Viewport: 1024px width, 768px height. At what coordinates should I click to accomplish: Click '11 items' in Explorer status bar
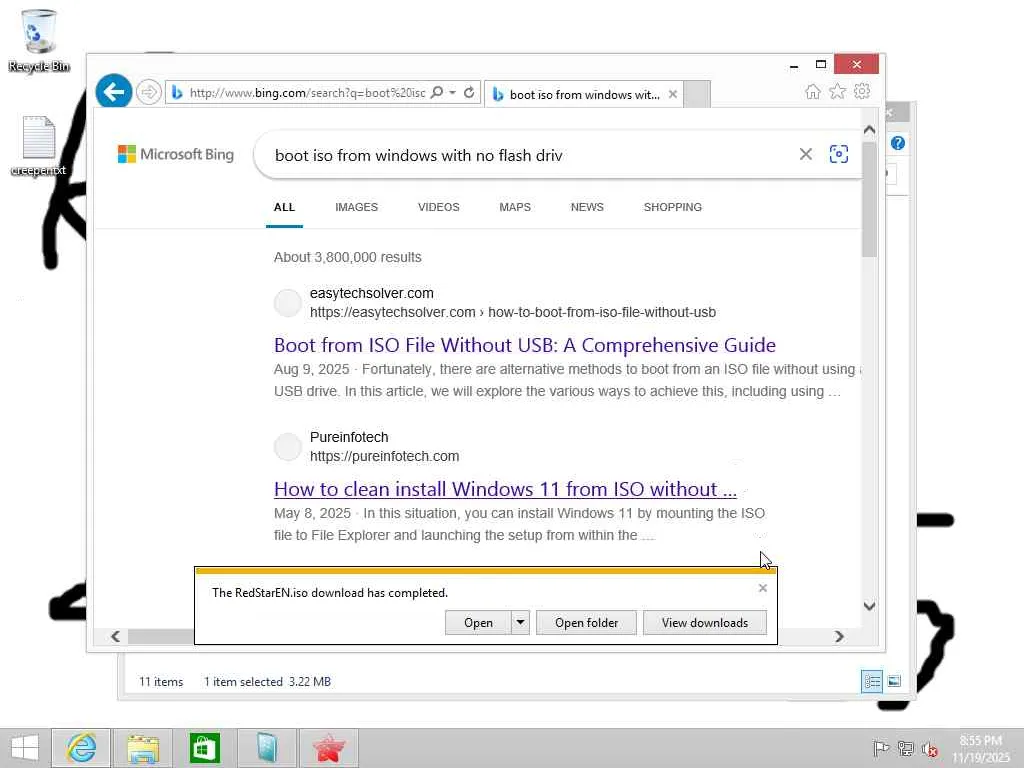161,682
